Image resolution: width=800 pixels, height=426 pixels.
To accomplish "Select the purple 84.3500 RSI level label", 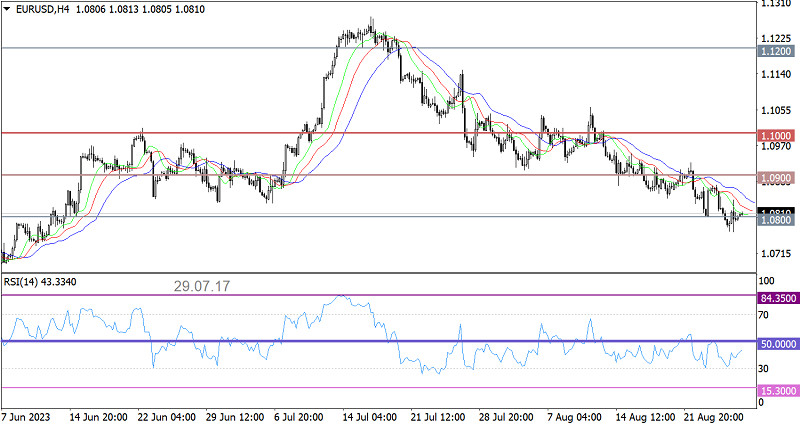I will 778,298.
